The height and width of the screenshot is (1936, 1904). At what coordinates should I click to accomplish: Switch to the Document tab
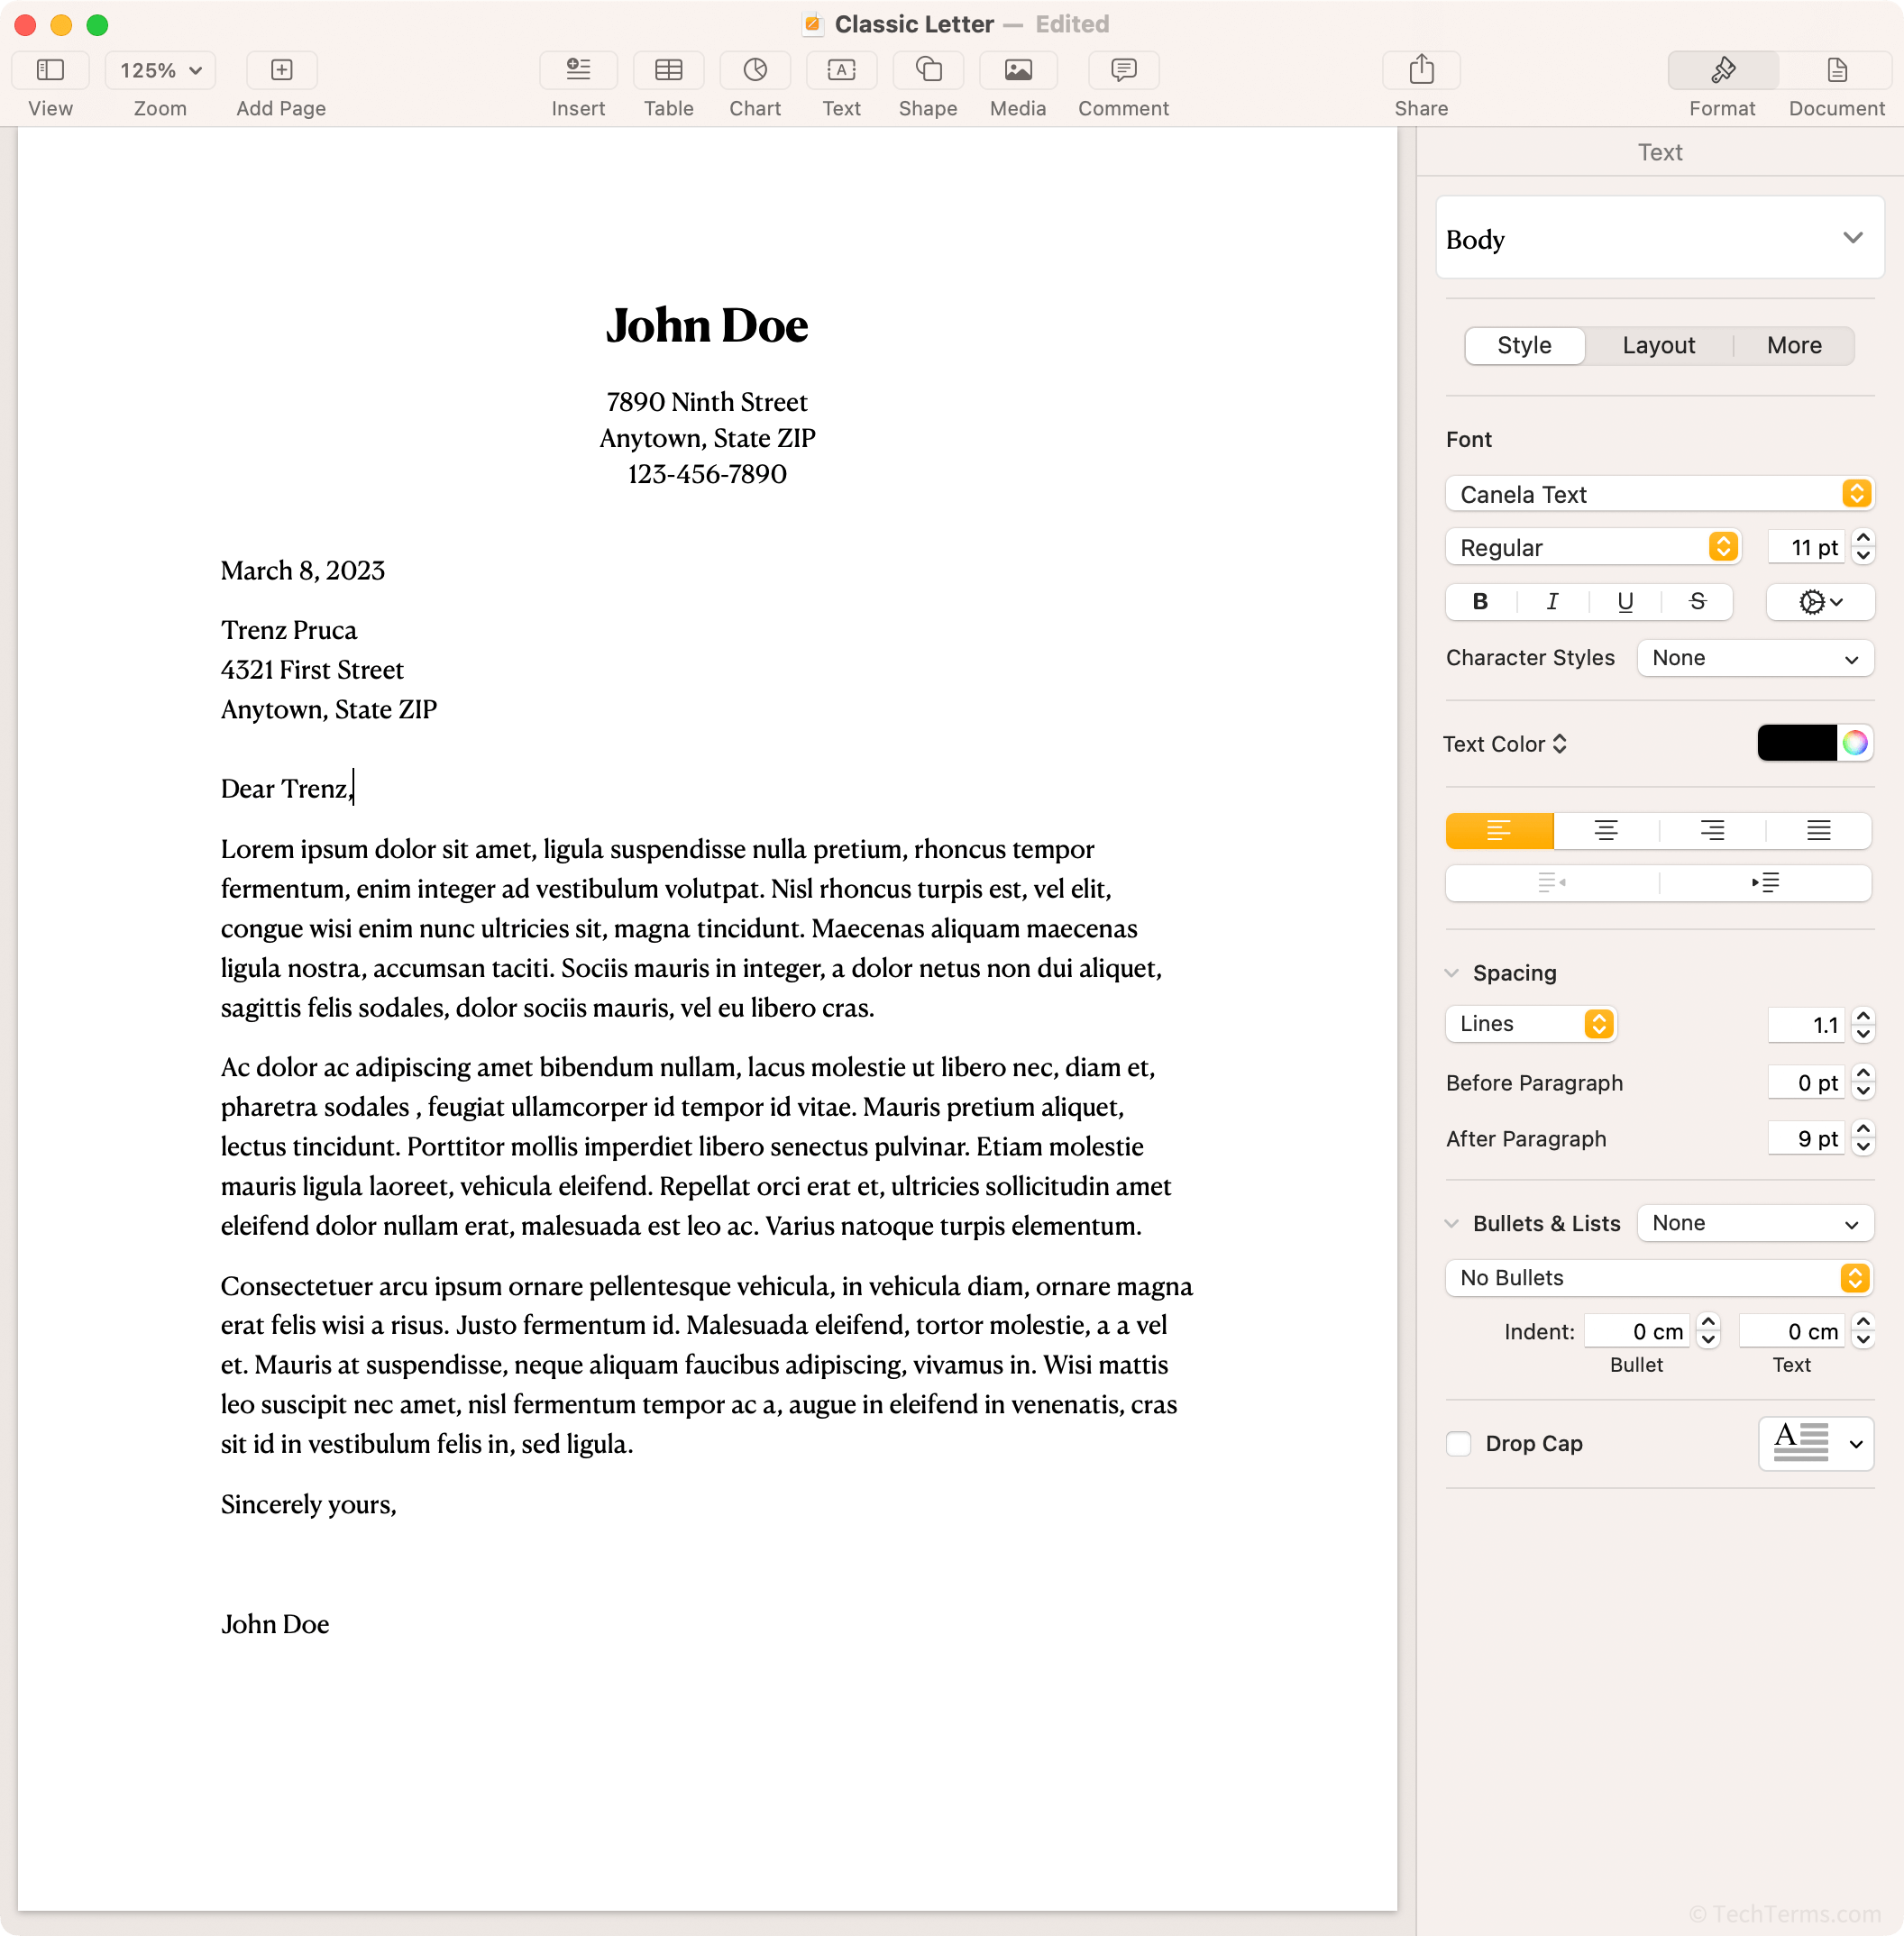(x=1836, y=84)
